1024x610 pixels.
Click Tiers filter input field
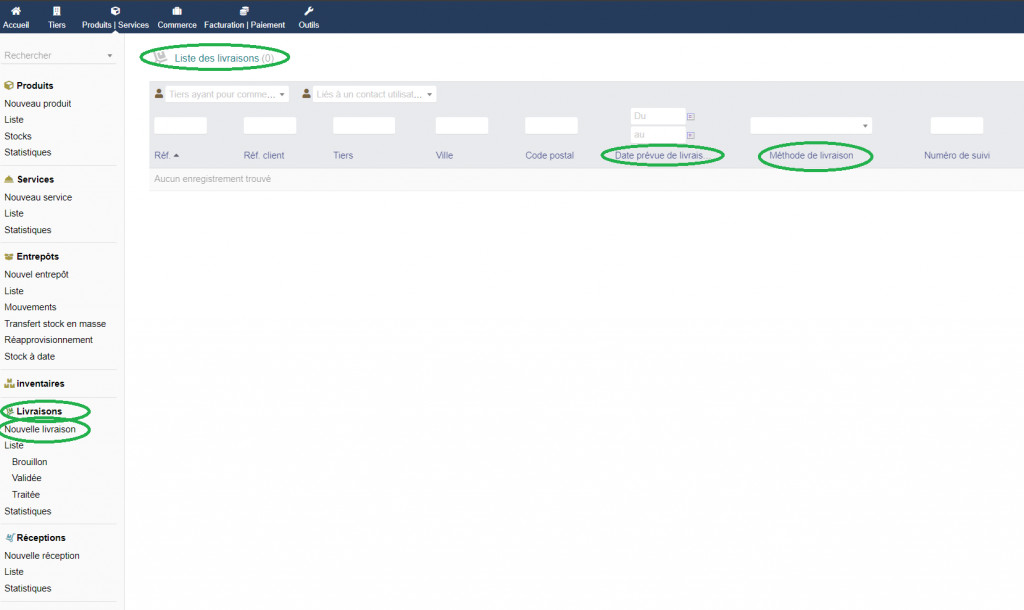(364, 125)
